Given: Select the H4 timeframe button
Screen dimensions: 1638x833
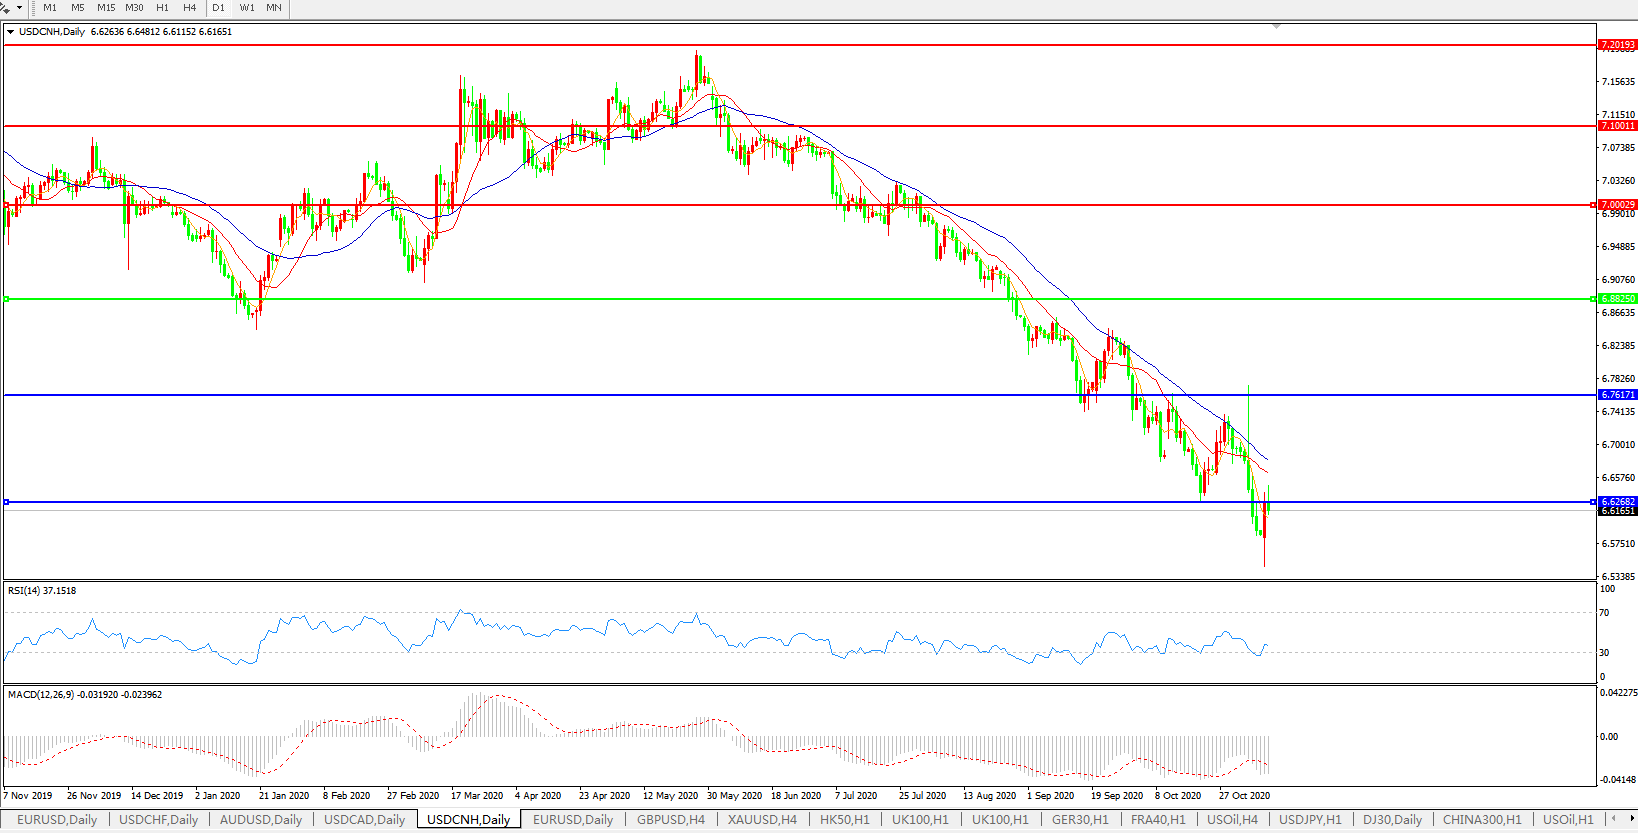Looking at the screenshot, I should [189, 8].
